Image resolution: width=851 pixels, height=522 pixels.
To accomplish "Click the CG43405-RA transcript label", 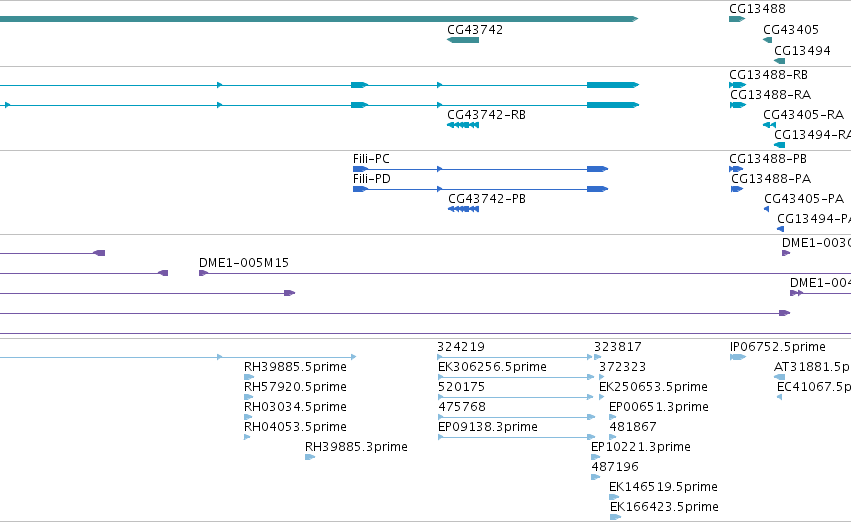I will pyautogui.click(x=804, y=115).
